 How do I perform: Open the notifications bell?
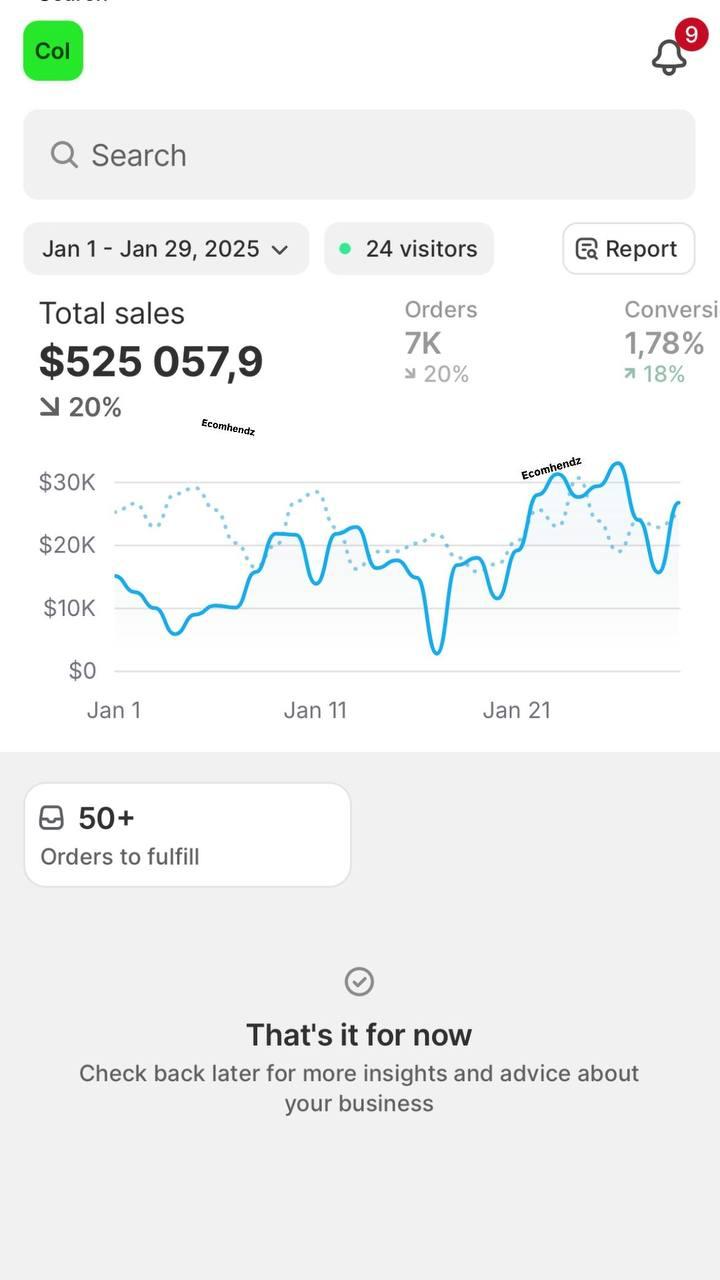point(668,57)
